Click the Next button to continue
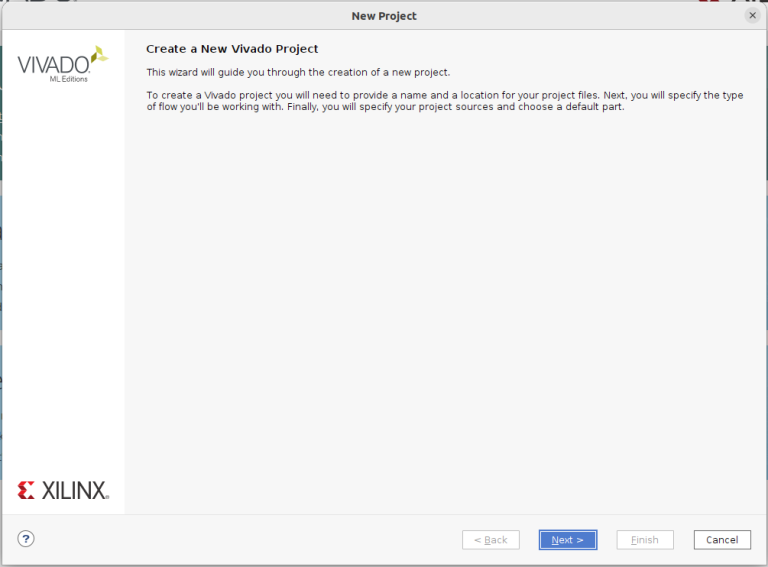Screen dimensions: 768x567 567,540
